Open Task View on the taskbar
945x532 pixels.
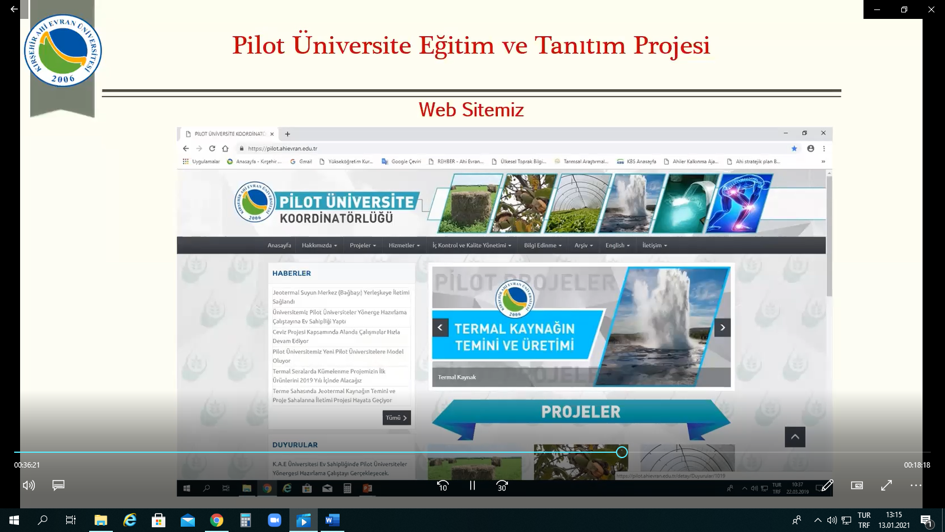pyautogui.click(x=71, y=520)
